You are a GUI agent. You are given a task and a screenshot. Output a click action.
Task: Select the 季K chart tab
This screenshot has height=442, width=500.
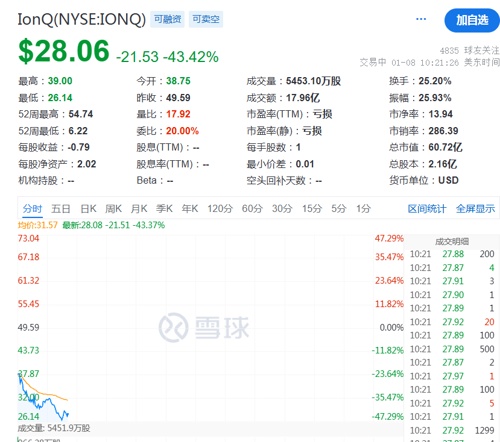click(164, 209)
